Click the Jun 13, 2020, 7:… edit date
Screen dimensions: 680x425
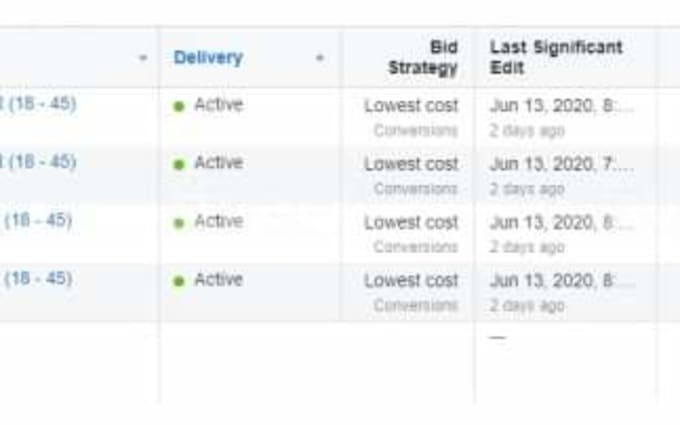coord(562,164)
